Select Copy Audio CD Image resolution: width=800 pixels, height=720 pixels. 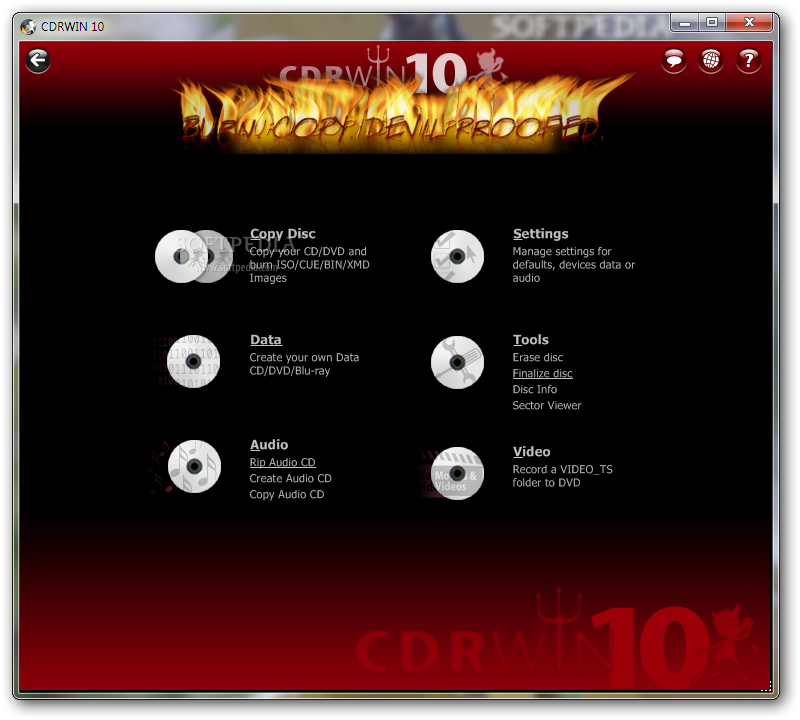pyautogui.click(x=287, y=494)
